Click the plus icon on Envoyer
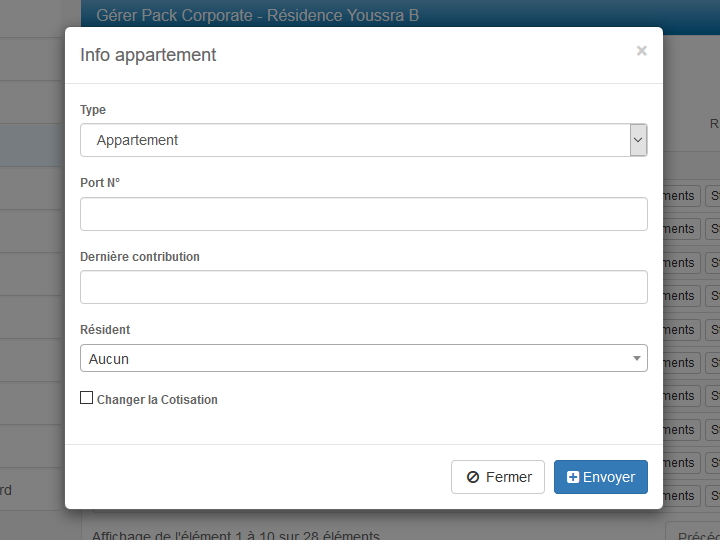The image size is (720, 540). pyautogui.click(x=573, y=478)
